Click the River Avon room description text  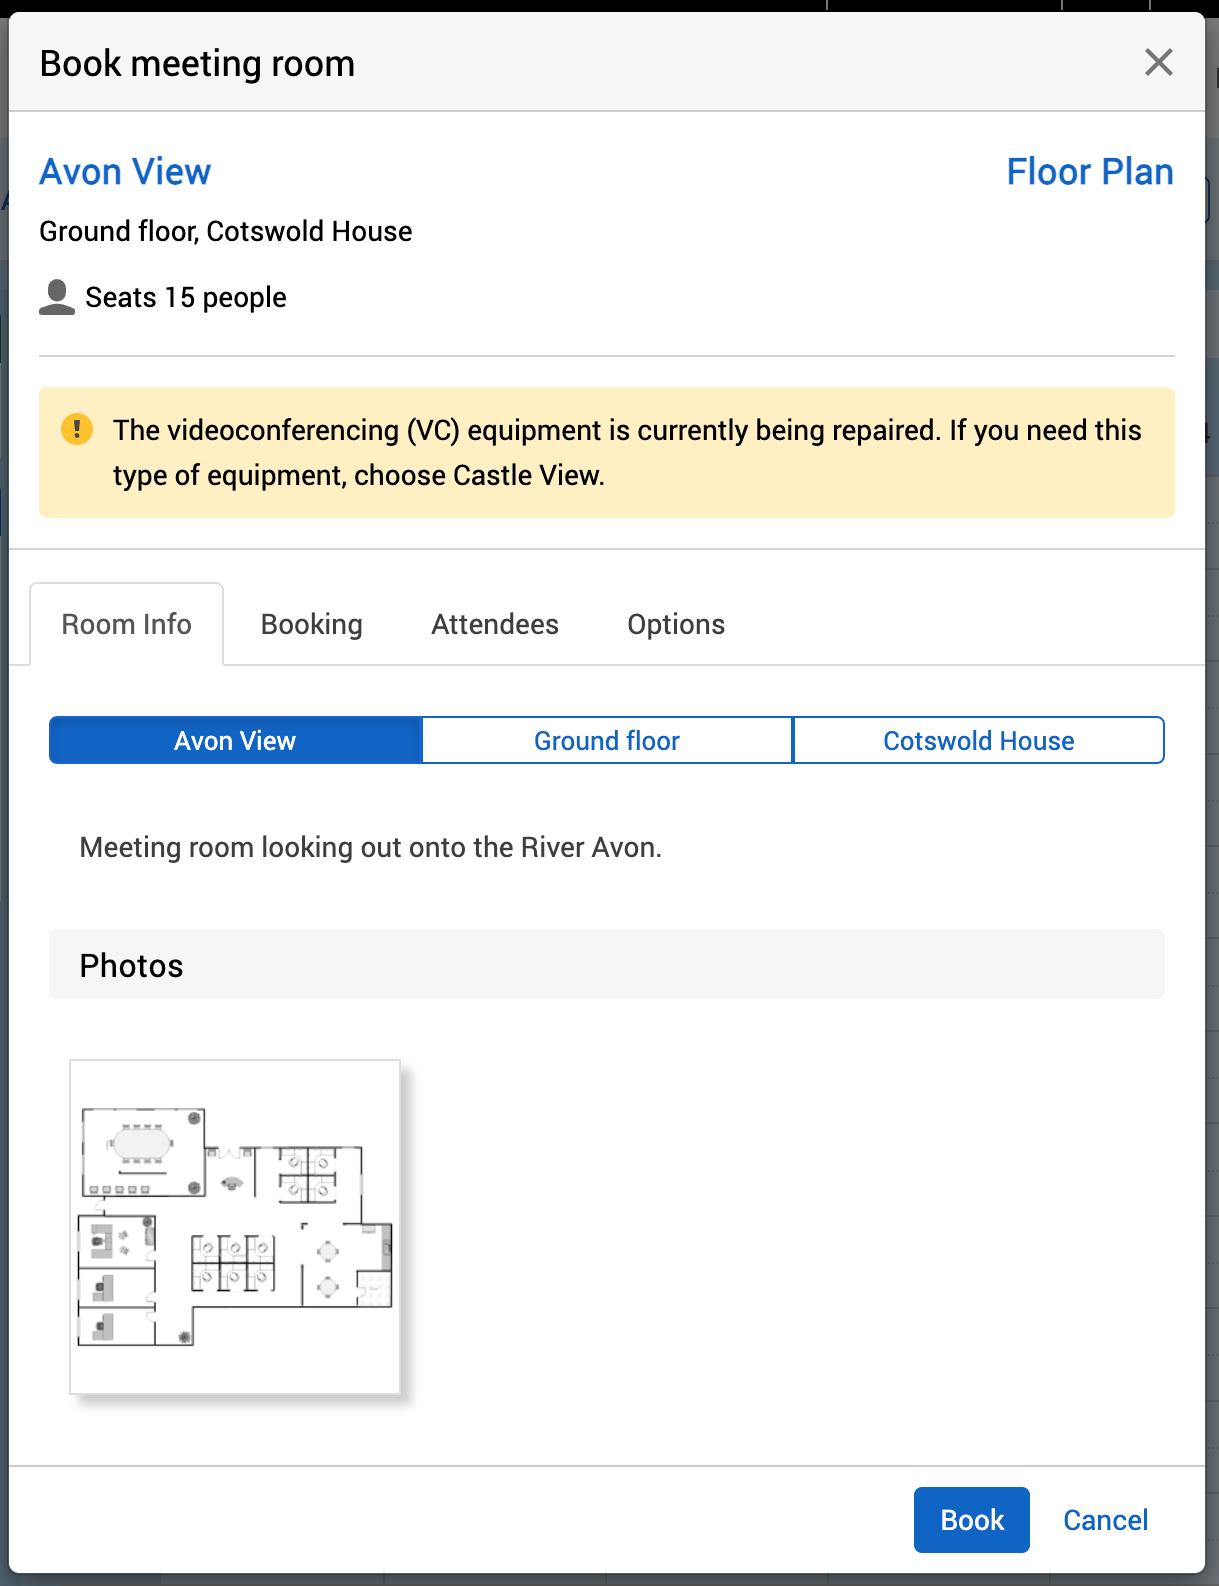click(371, 848)
